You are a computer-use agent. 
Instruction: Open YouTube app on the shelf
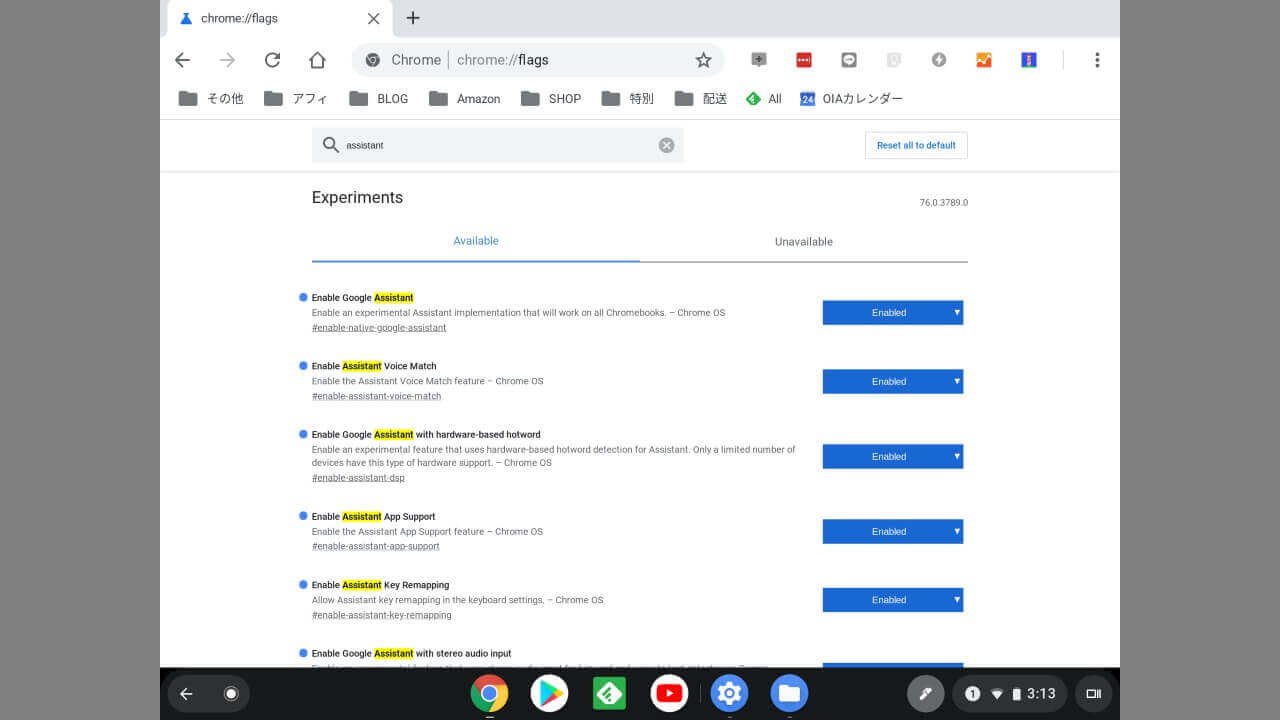click(x=668, y=693)
